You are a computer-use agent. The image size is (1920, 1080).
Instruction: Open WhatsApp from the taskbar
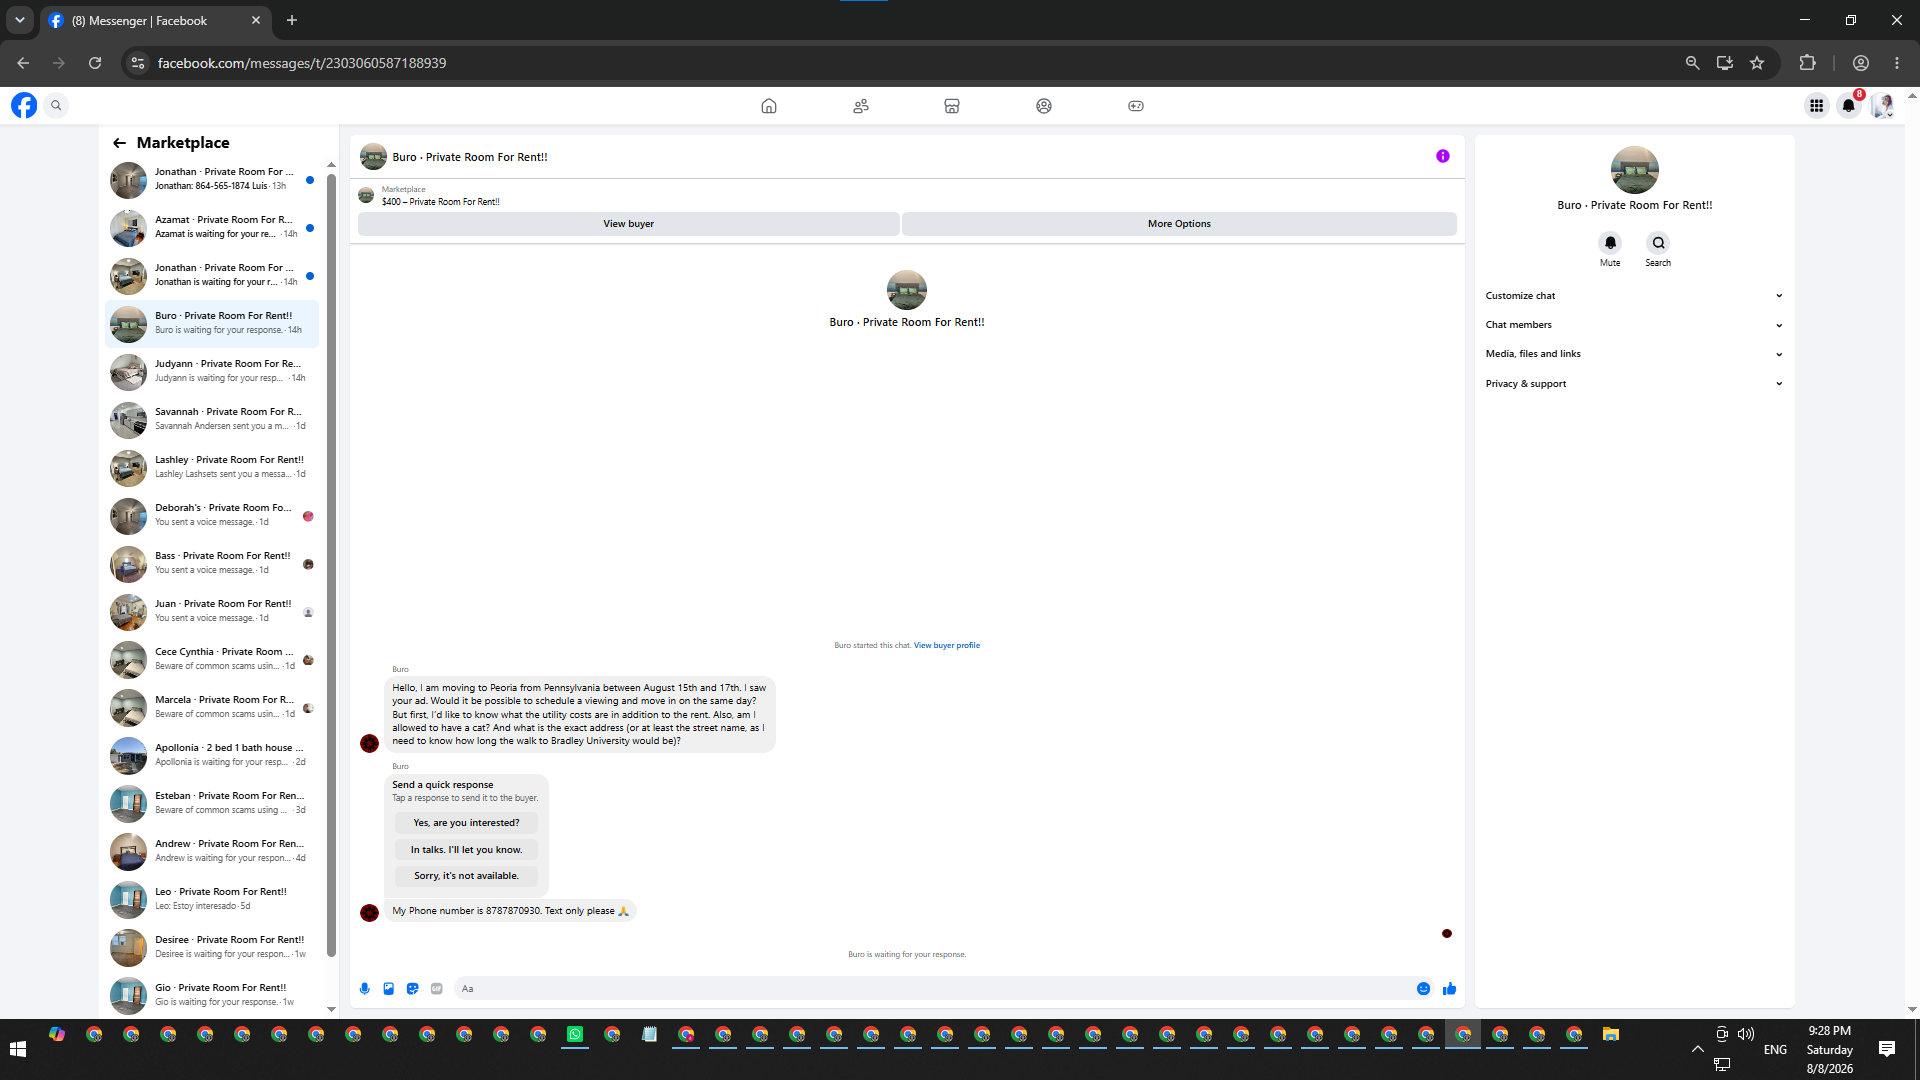tap(575, 1035)
